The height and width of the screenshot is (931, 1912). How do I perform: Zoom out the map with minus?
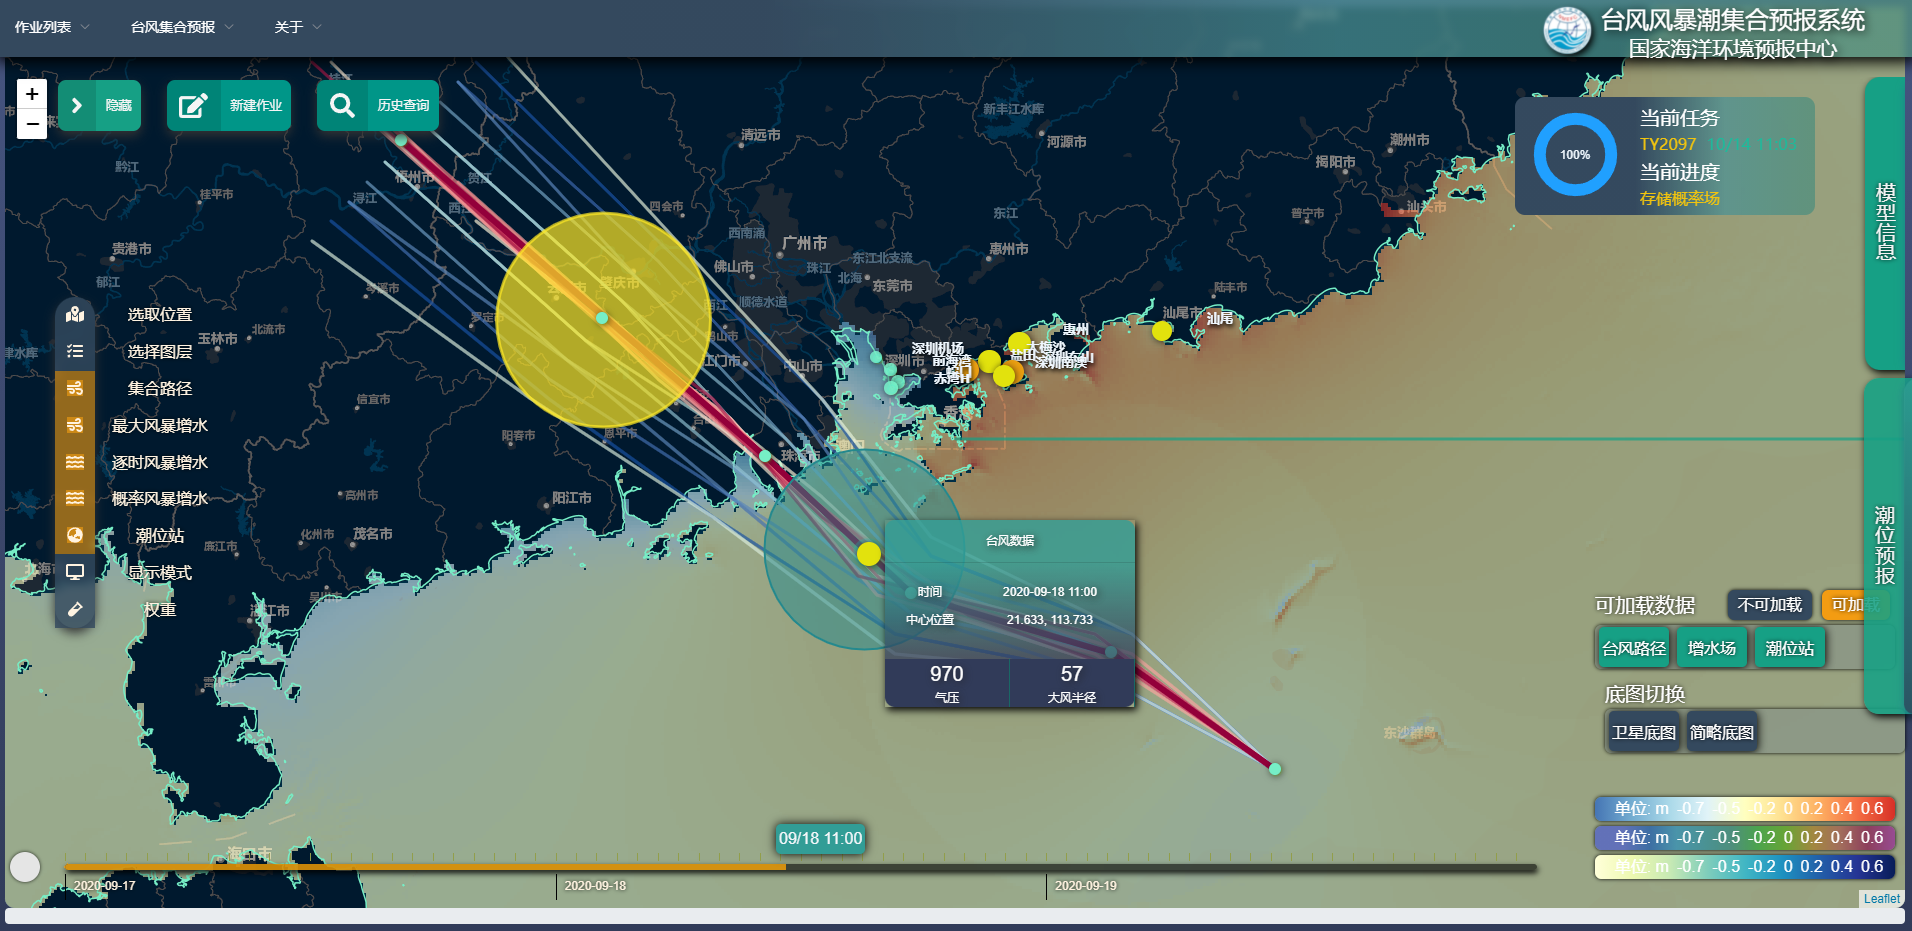(x=32, y=124)
